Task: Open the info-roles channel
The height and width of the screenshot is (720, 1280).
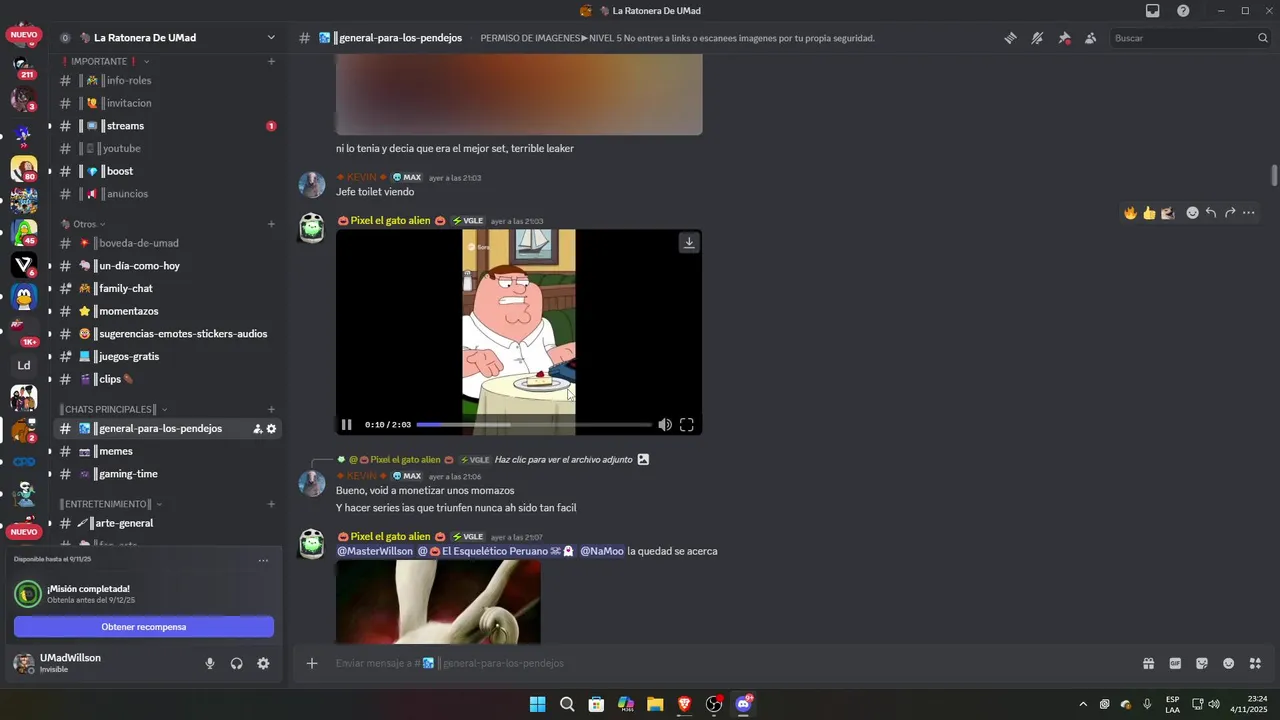Action: [167, 80]
